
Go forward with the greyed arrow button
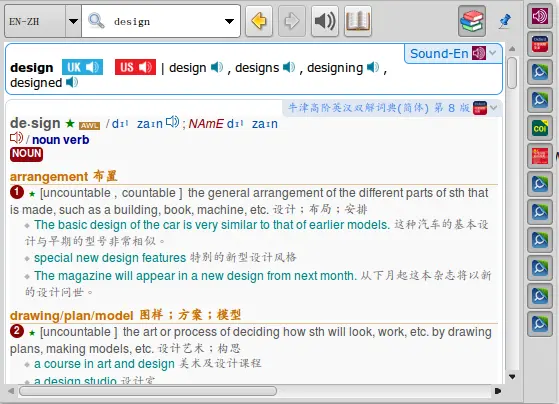click(x=292, y=21)
